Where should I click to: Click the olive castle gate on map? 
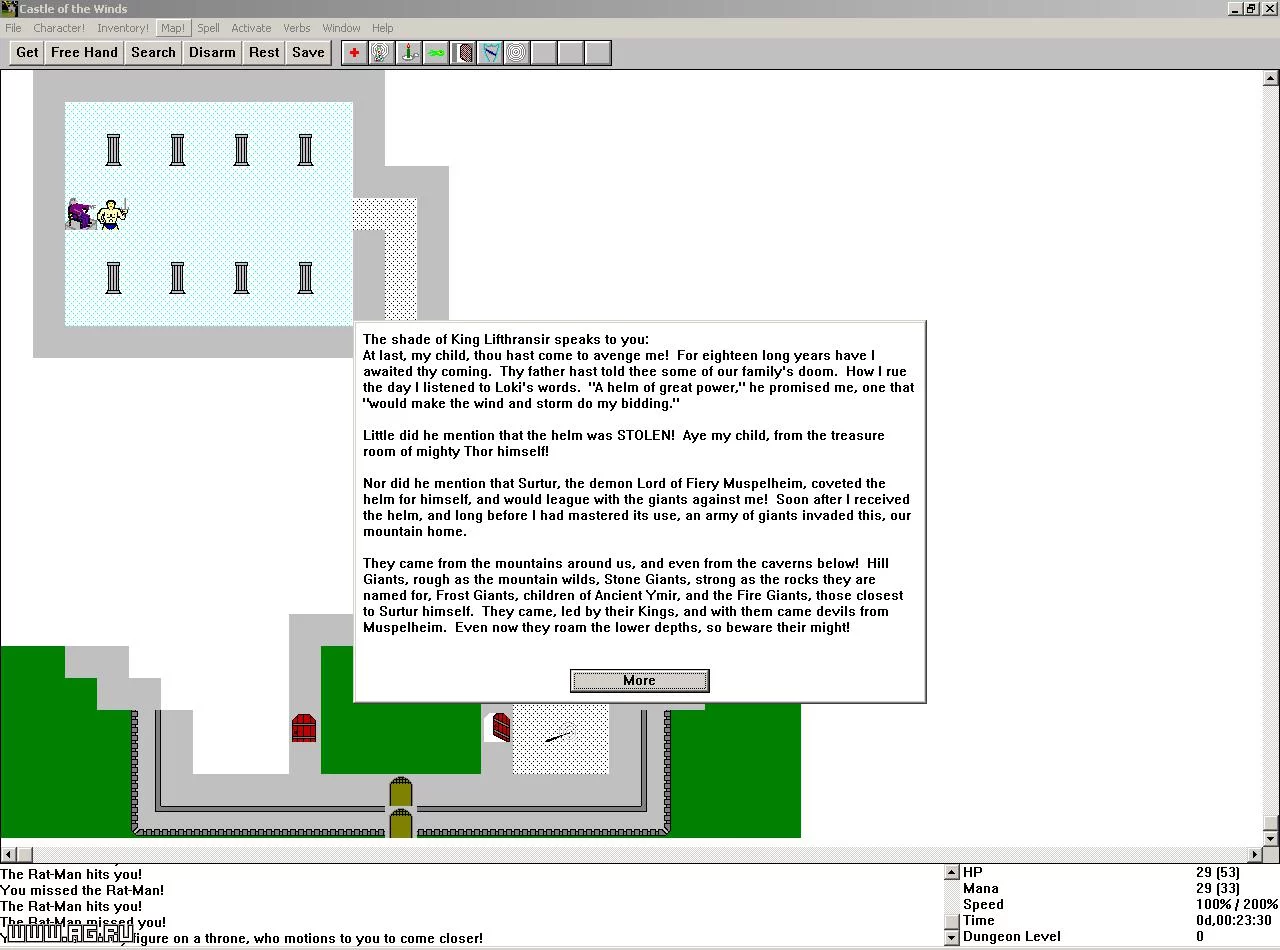tap(401, 808)
